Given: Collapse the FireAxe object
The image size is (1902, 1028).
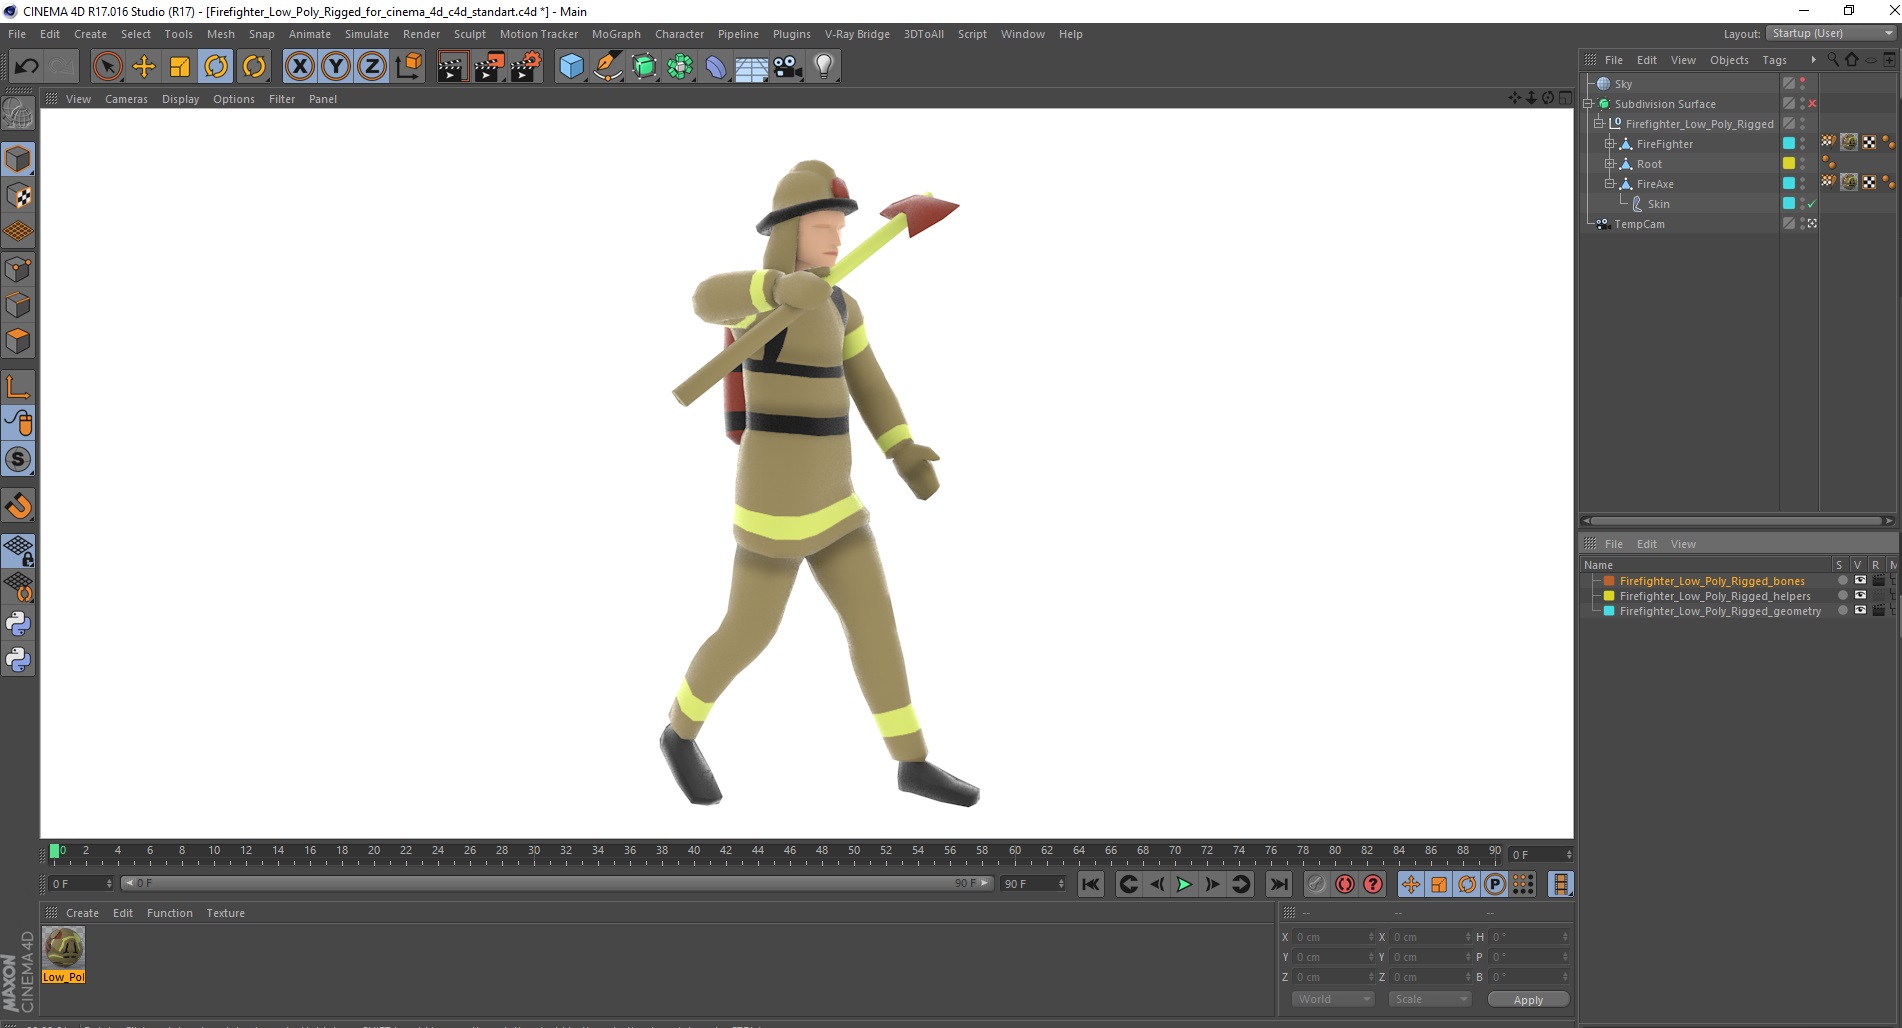Looking at the screenshot, I should pyautogui.click(x=1610, y=184).
